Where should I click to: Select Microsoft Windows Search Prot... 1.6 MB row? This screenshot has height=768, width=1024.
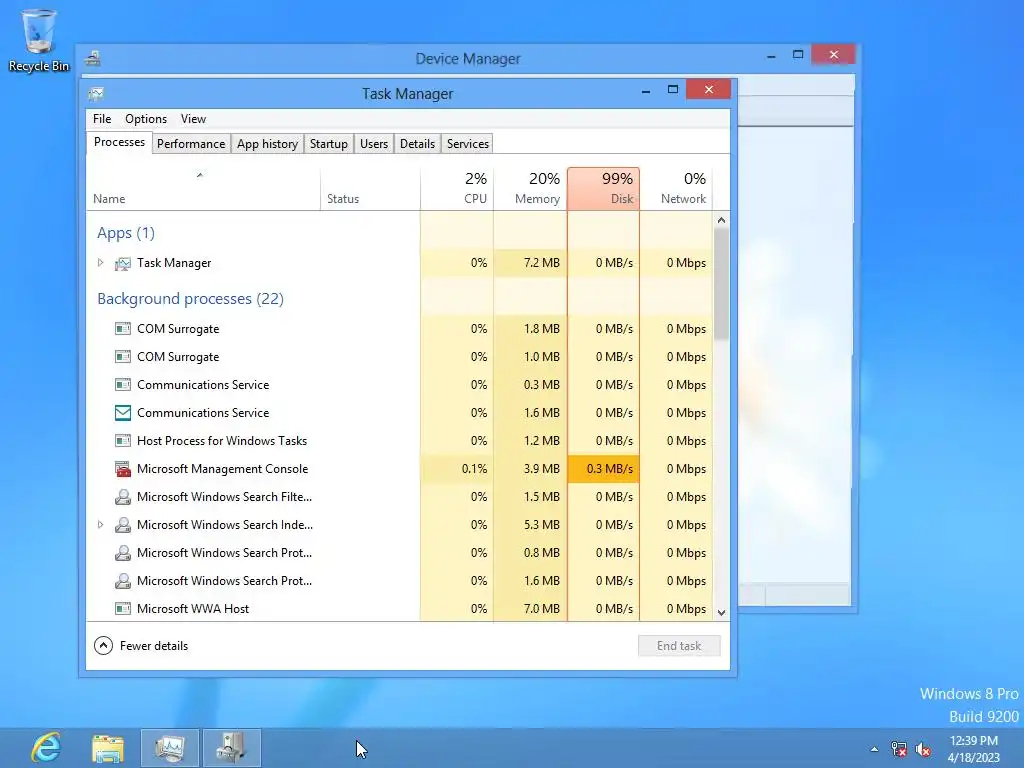click(400, 581)
